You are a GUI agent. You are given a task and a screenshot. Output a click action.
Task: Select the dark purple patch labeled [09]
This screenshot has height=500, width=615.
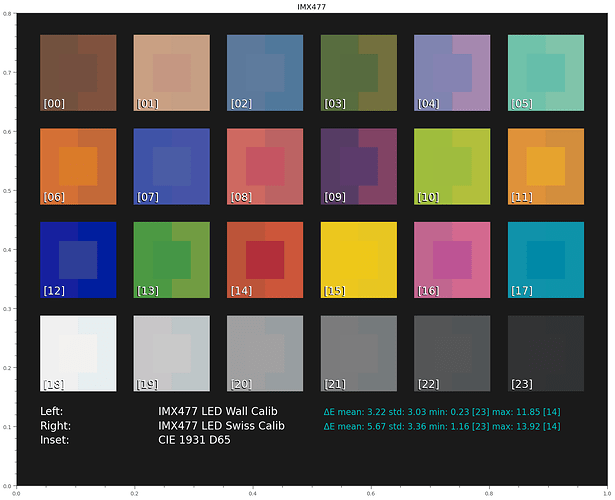point(359,166)
